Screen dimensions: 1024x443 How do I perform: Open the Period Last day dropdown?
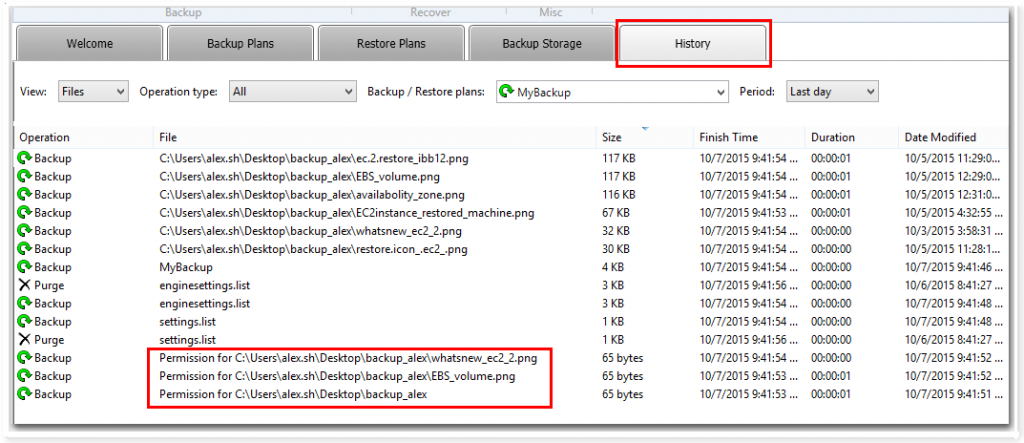pos(831,92)
